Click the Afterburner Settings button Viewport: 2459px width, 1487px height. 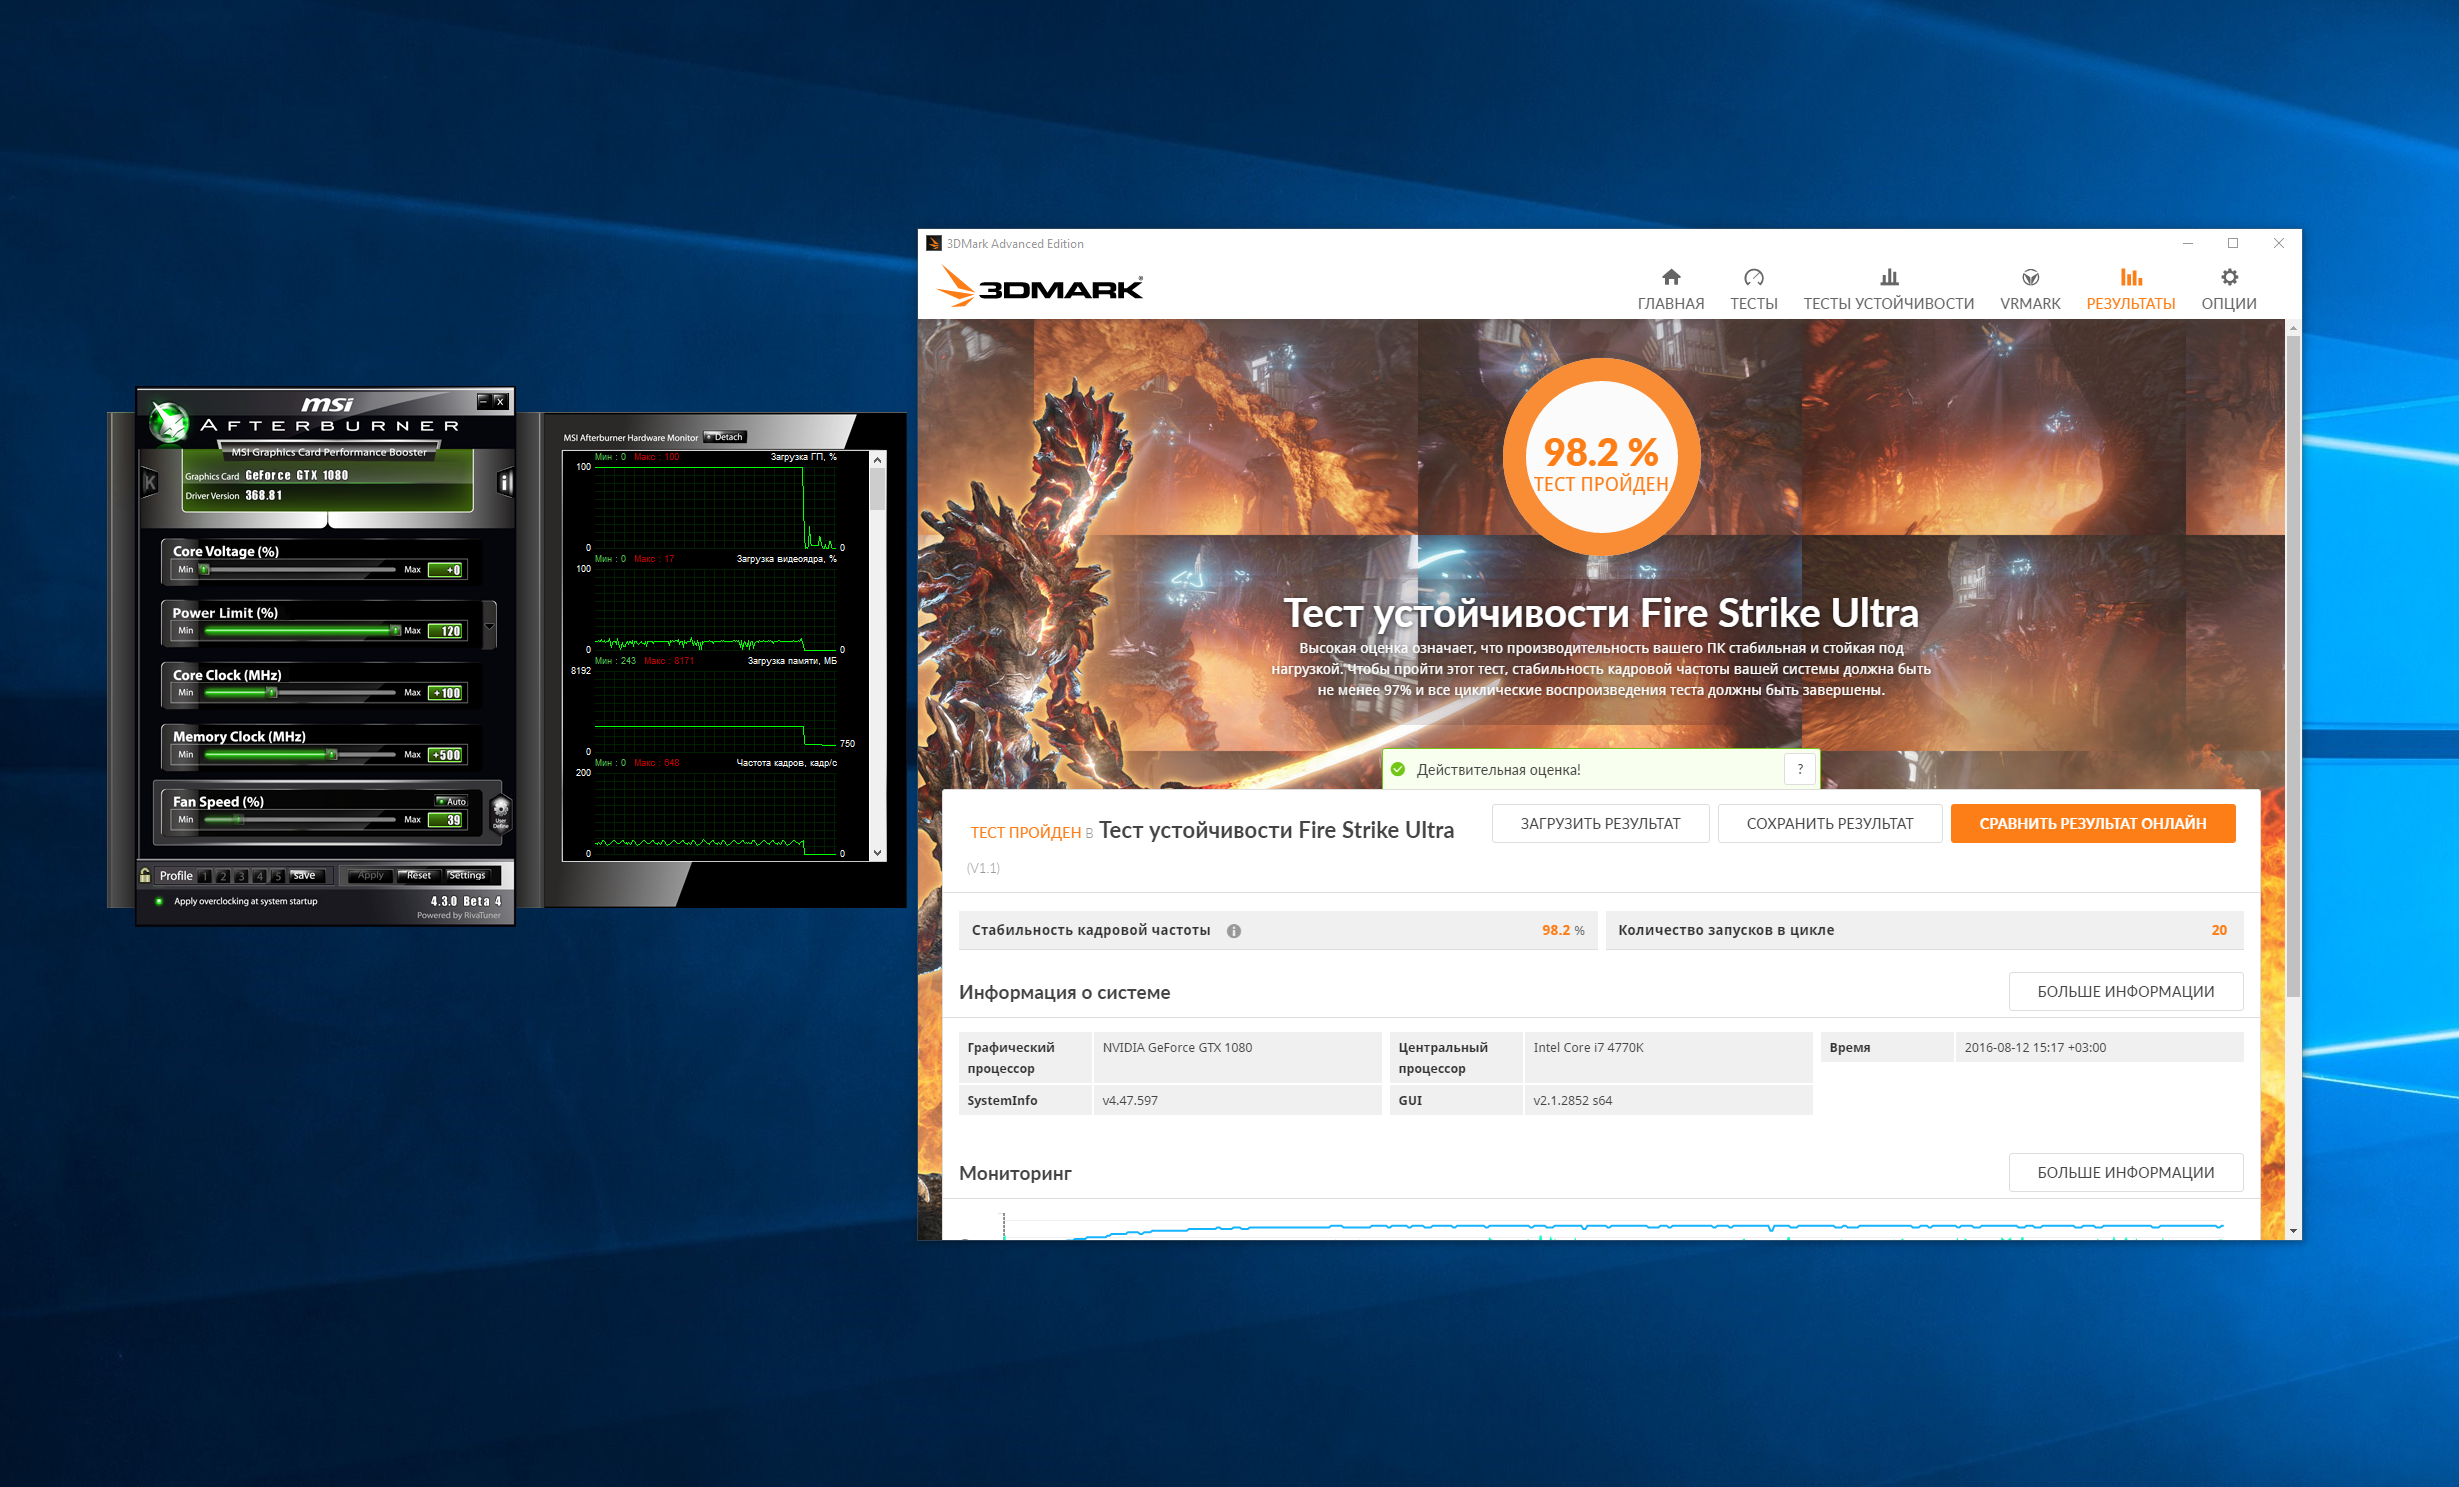click(x=467, y=875)
